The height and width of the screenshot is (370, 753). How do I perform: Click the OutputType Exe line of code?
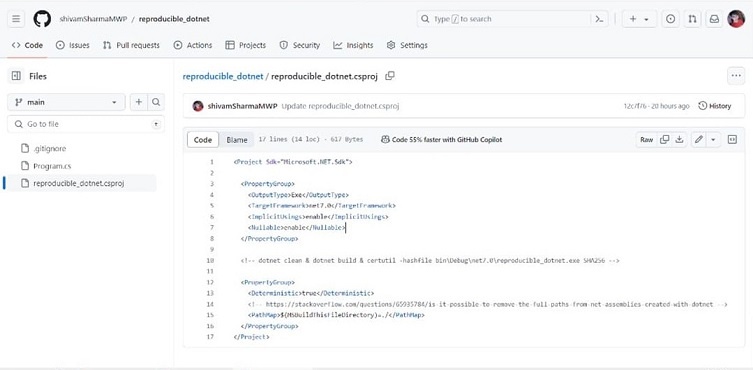(298, 195)
